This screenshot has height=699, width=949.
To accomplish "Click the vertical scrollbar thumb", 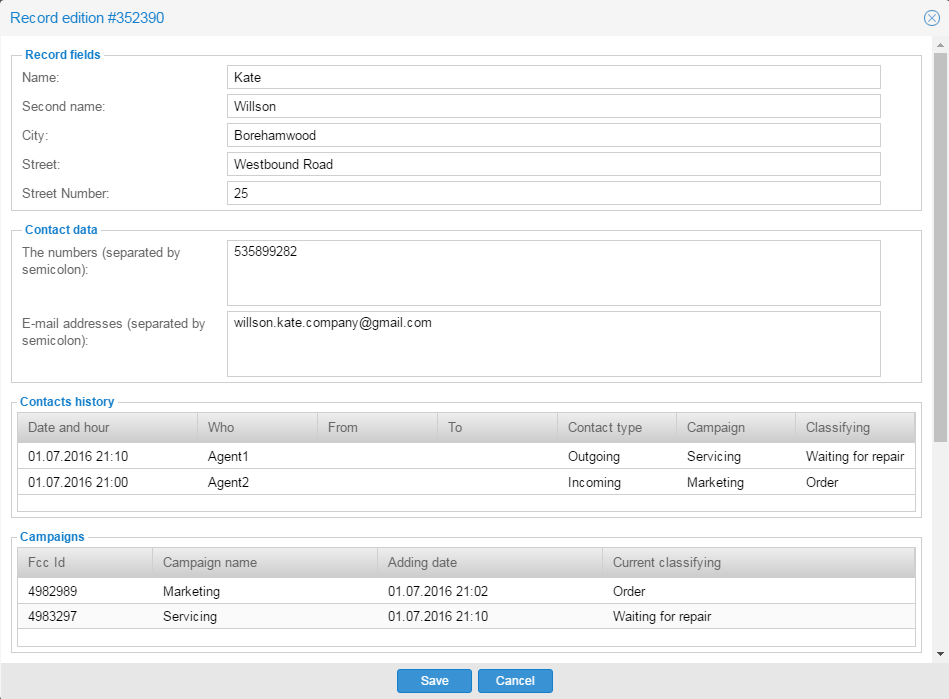I will click(x=940, y=247).
